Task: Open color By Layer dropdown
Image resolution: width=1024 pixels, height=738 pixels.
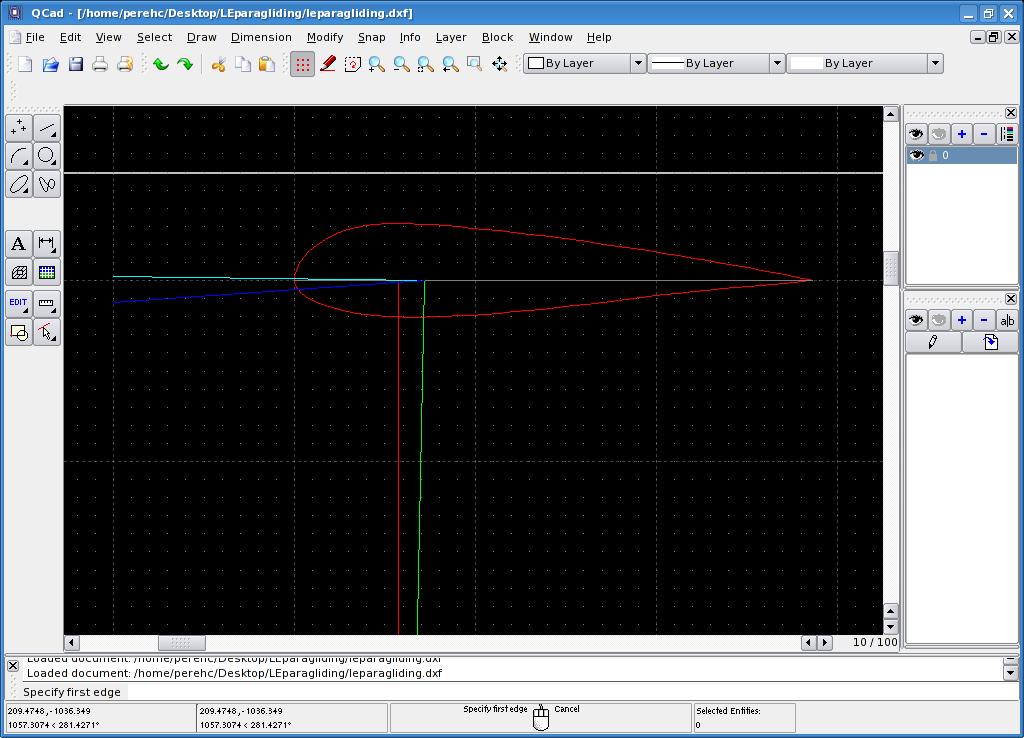Action: point(585,63)
